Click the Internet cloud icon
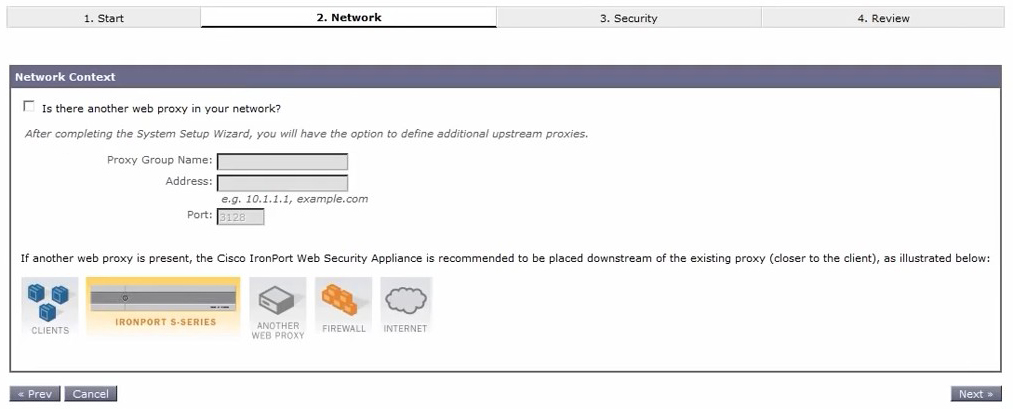The width and height of the screenshot is (1013, 409). (x=405, y=300)
